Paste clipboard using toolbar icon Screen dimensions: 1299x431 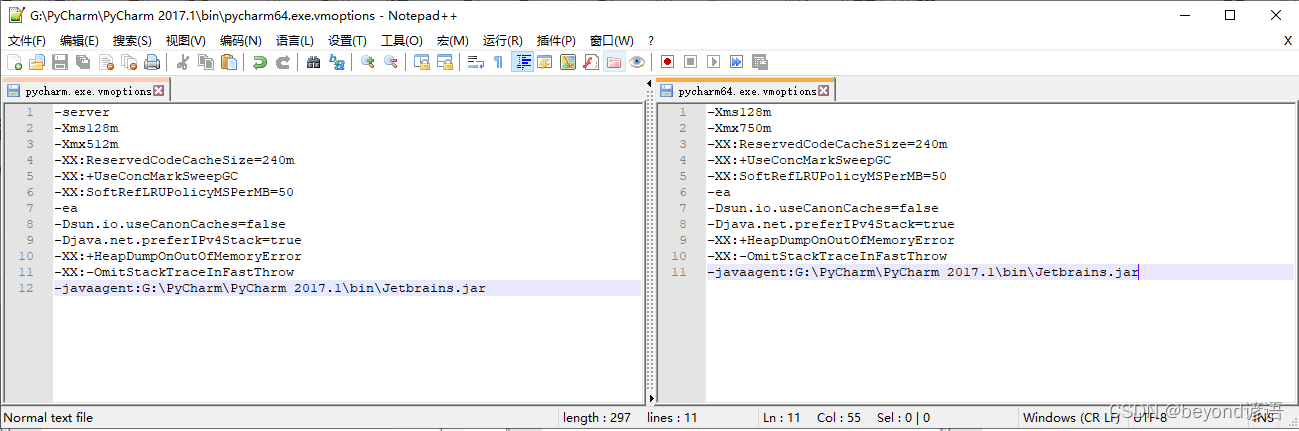[229, 62]
